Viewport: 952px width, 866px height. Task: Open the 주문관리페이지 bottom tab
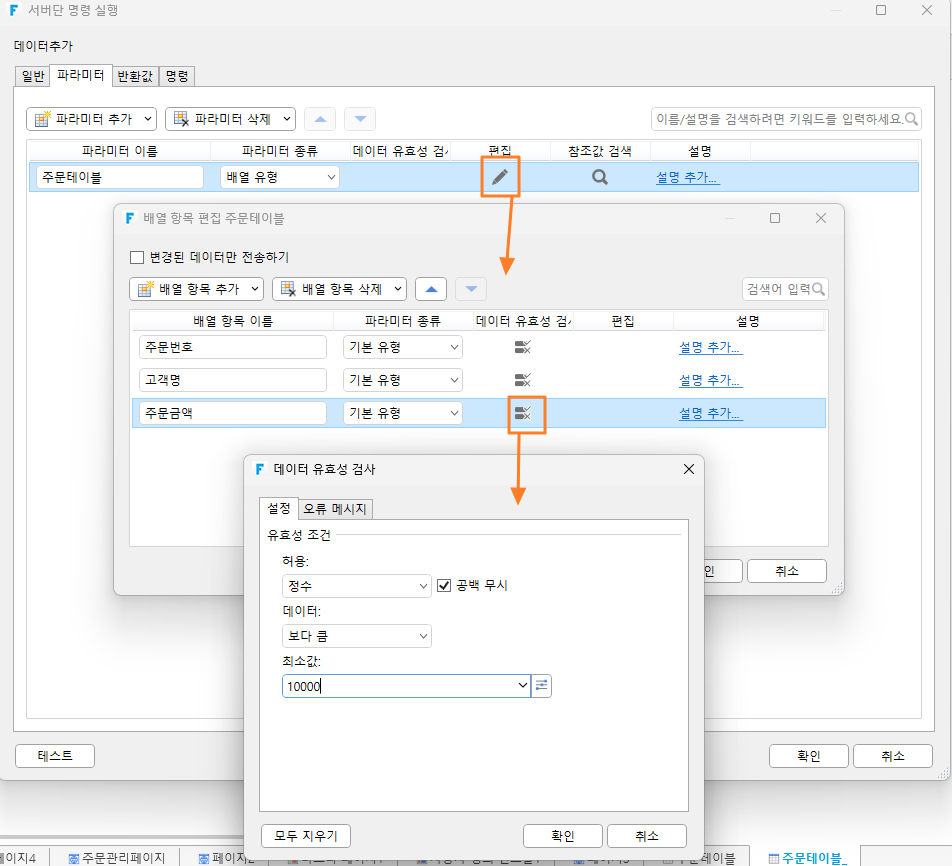(x=117, y=858)
